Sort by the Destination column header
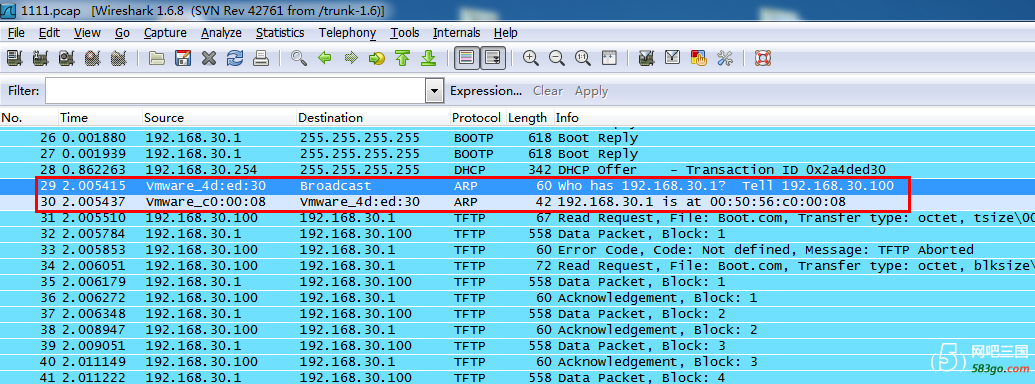This screenshot has width=1035, height=384. pyautogui.click(x=373, y=118)
